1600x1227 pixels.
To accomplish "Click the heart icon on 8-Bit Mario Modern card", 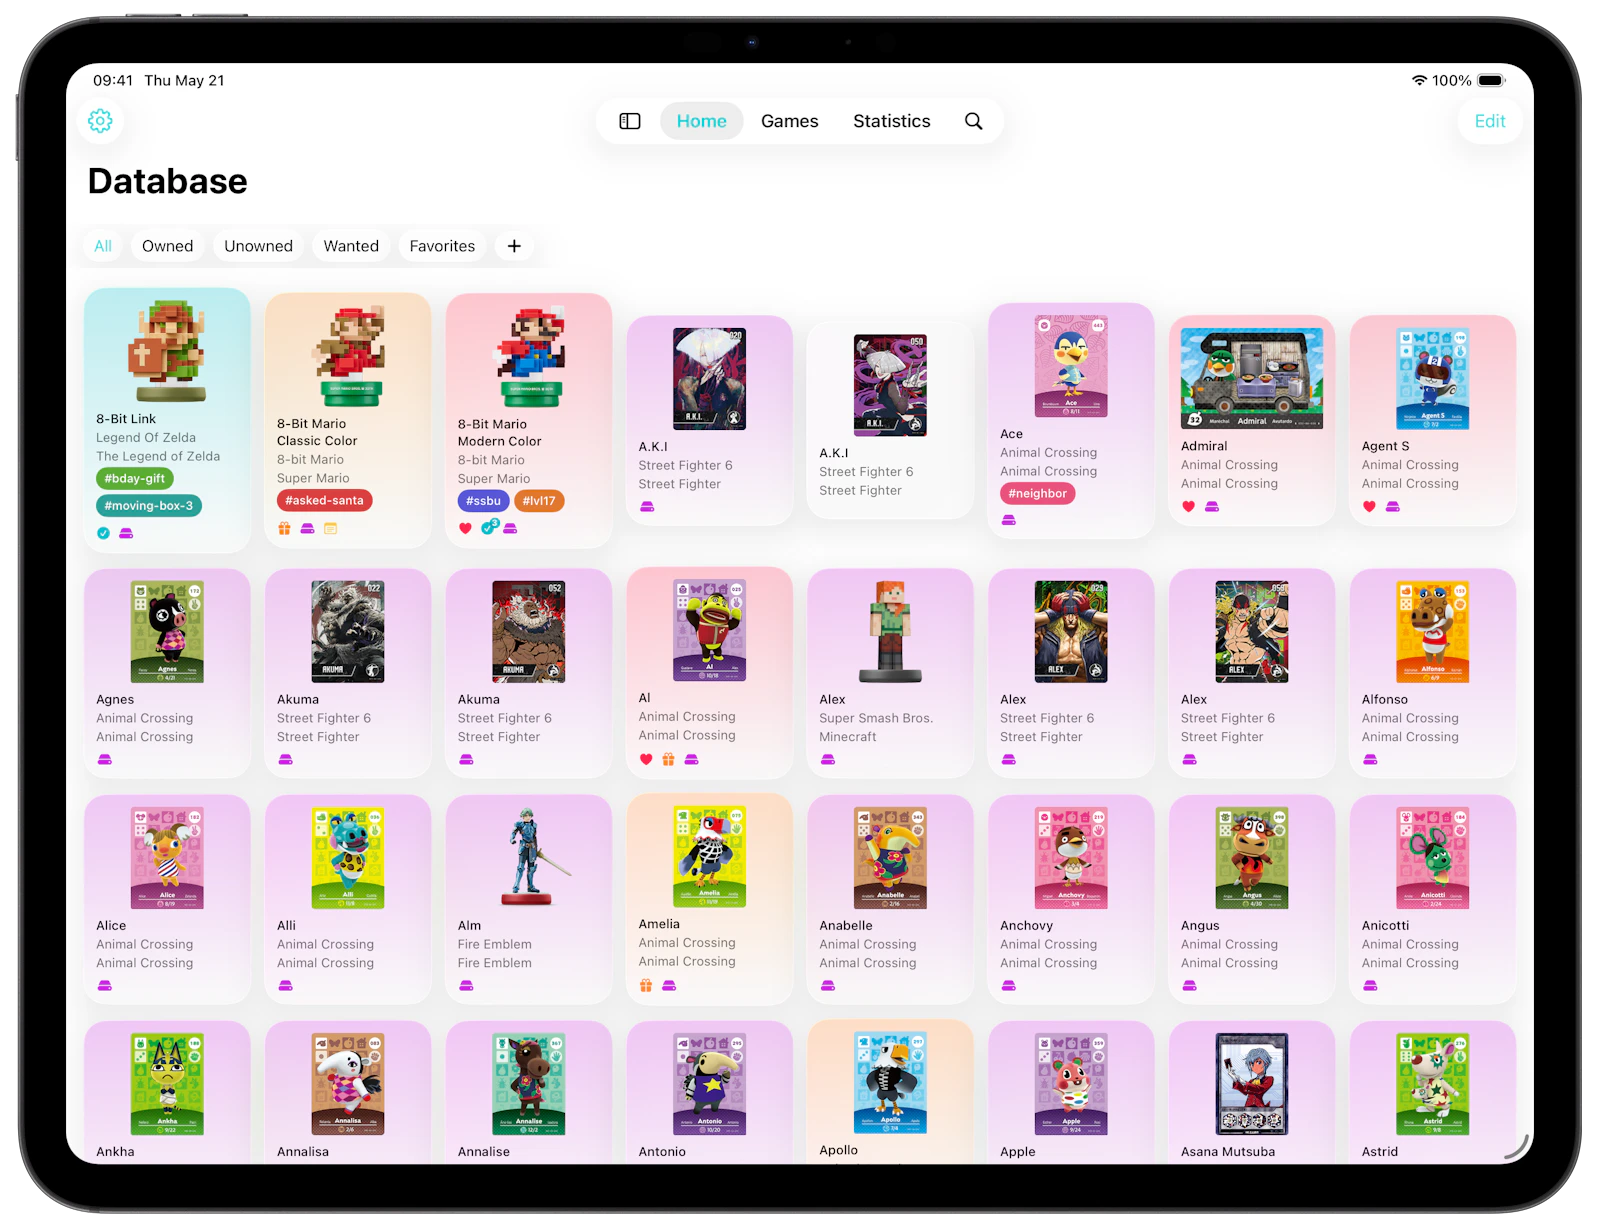I will coord(465,528).
